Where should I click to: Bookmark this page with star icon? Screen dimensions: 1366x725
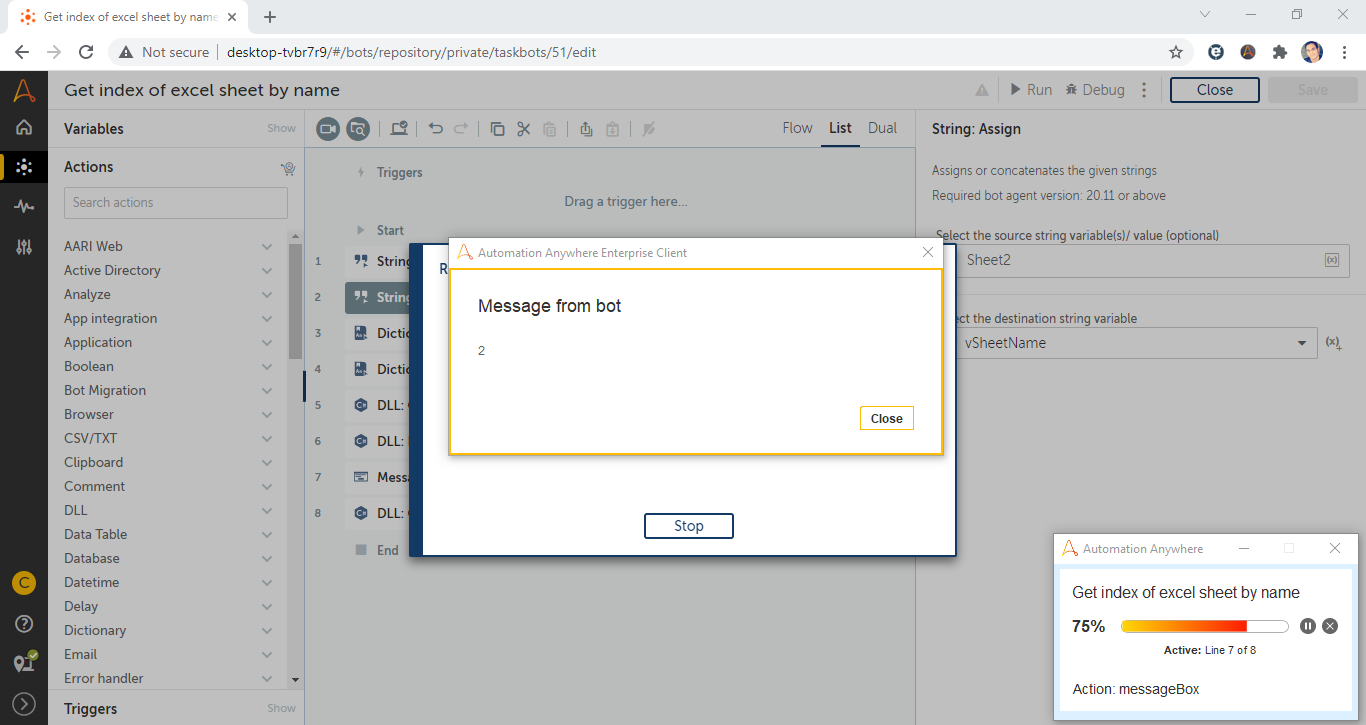pos(1176,52)
